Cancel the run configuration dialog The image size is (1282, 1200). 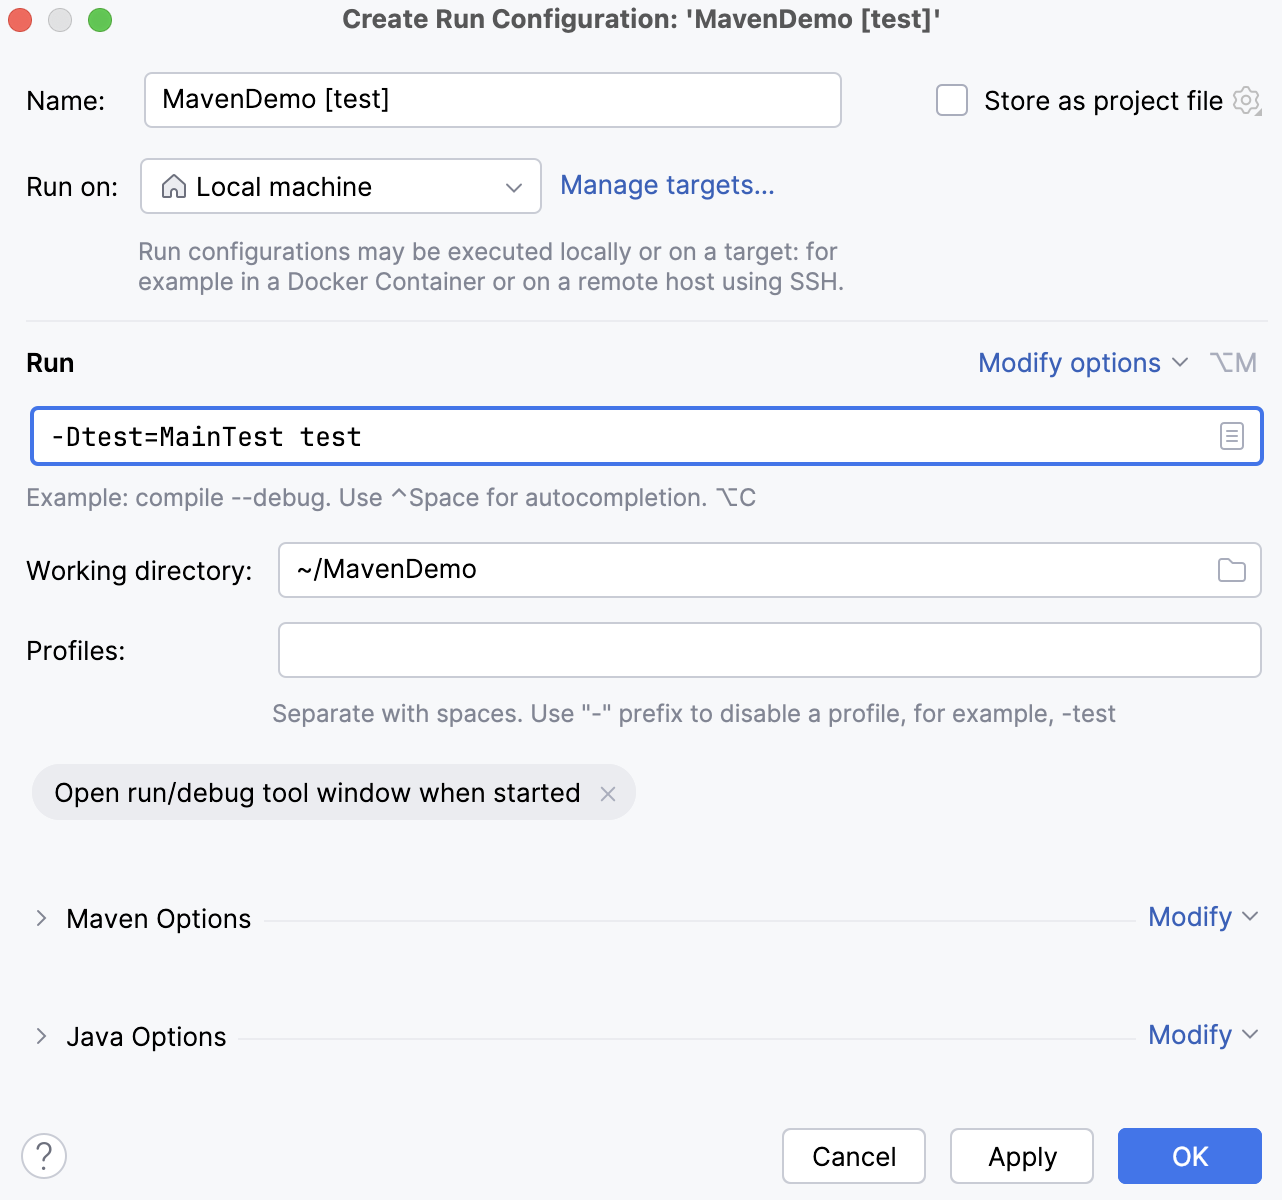pyautogui.click(x=853, y=1155)
